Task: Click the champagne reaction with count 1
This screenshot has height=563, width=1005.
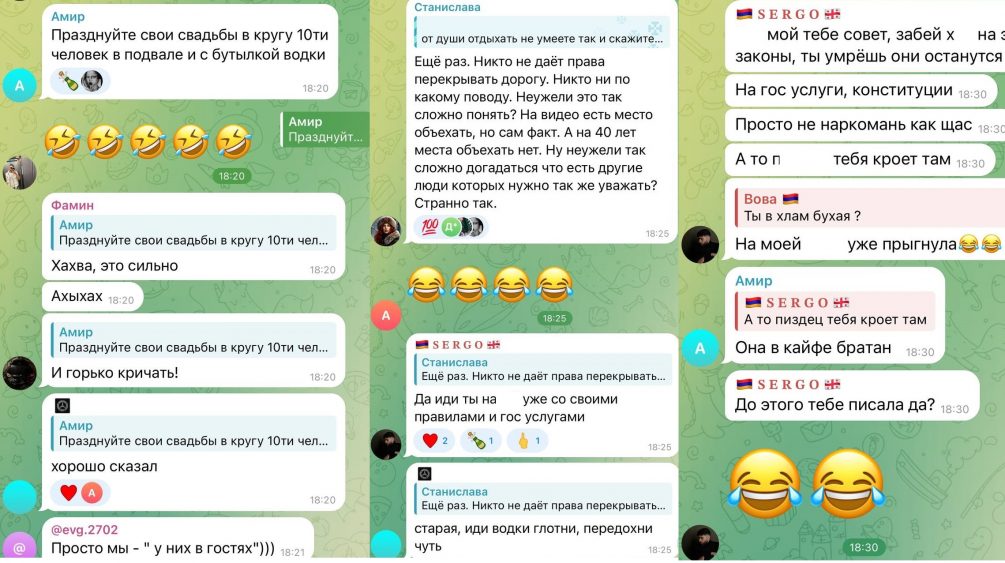Action: pos(481,441)
